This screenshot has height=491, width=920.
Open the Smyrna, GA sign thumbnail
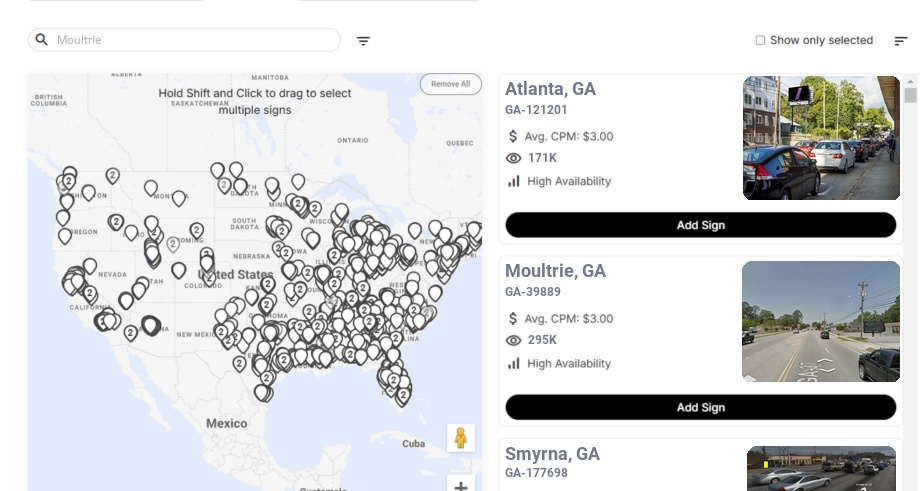[821, 468]
